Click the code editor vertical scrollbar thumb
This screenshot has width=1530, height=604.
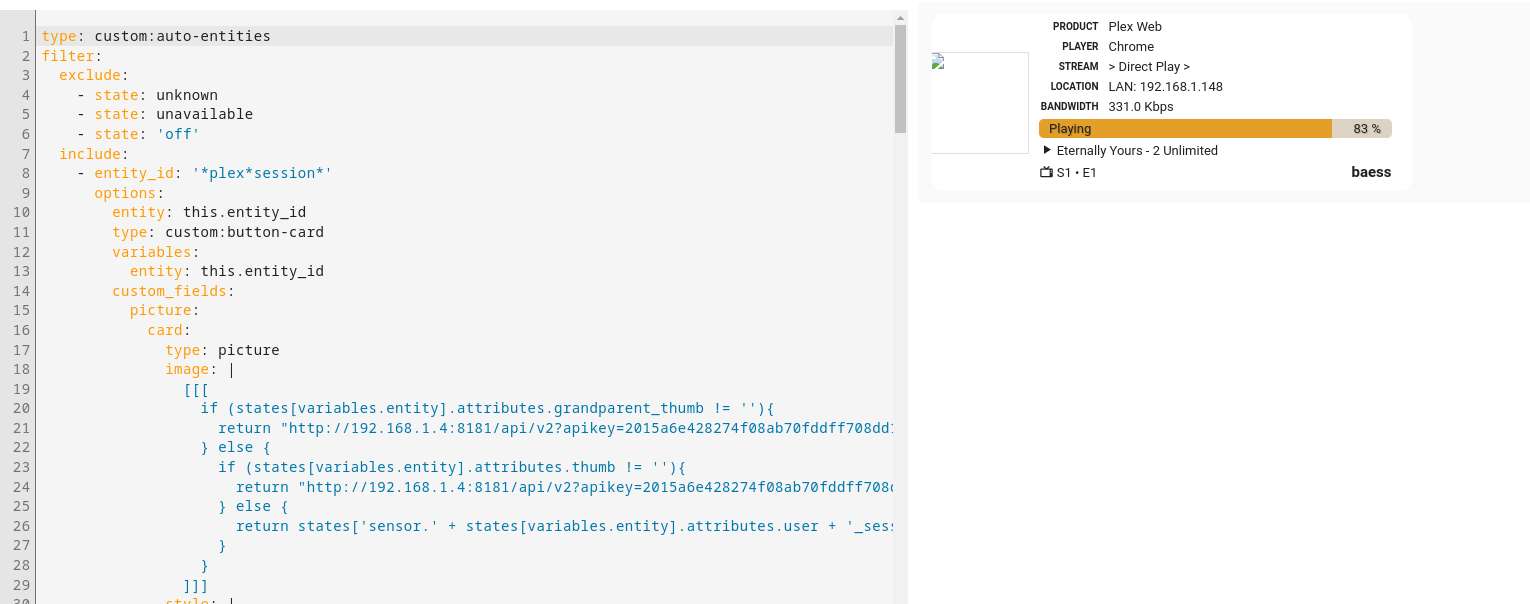point(900,80)
